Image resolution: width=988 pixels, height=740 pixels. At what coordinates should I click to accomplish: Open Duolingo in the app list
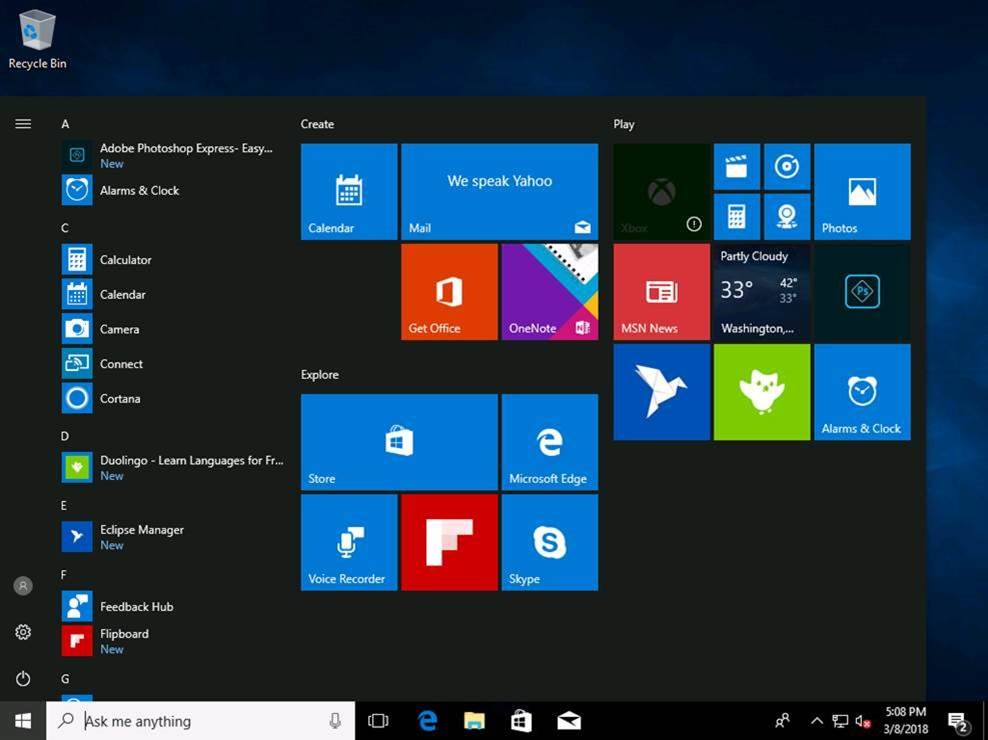(174, 468)
